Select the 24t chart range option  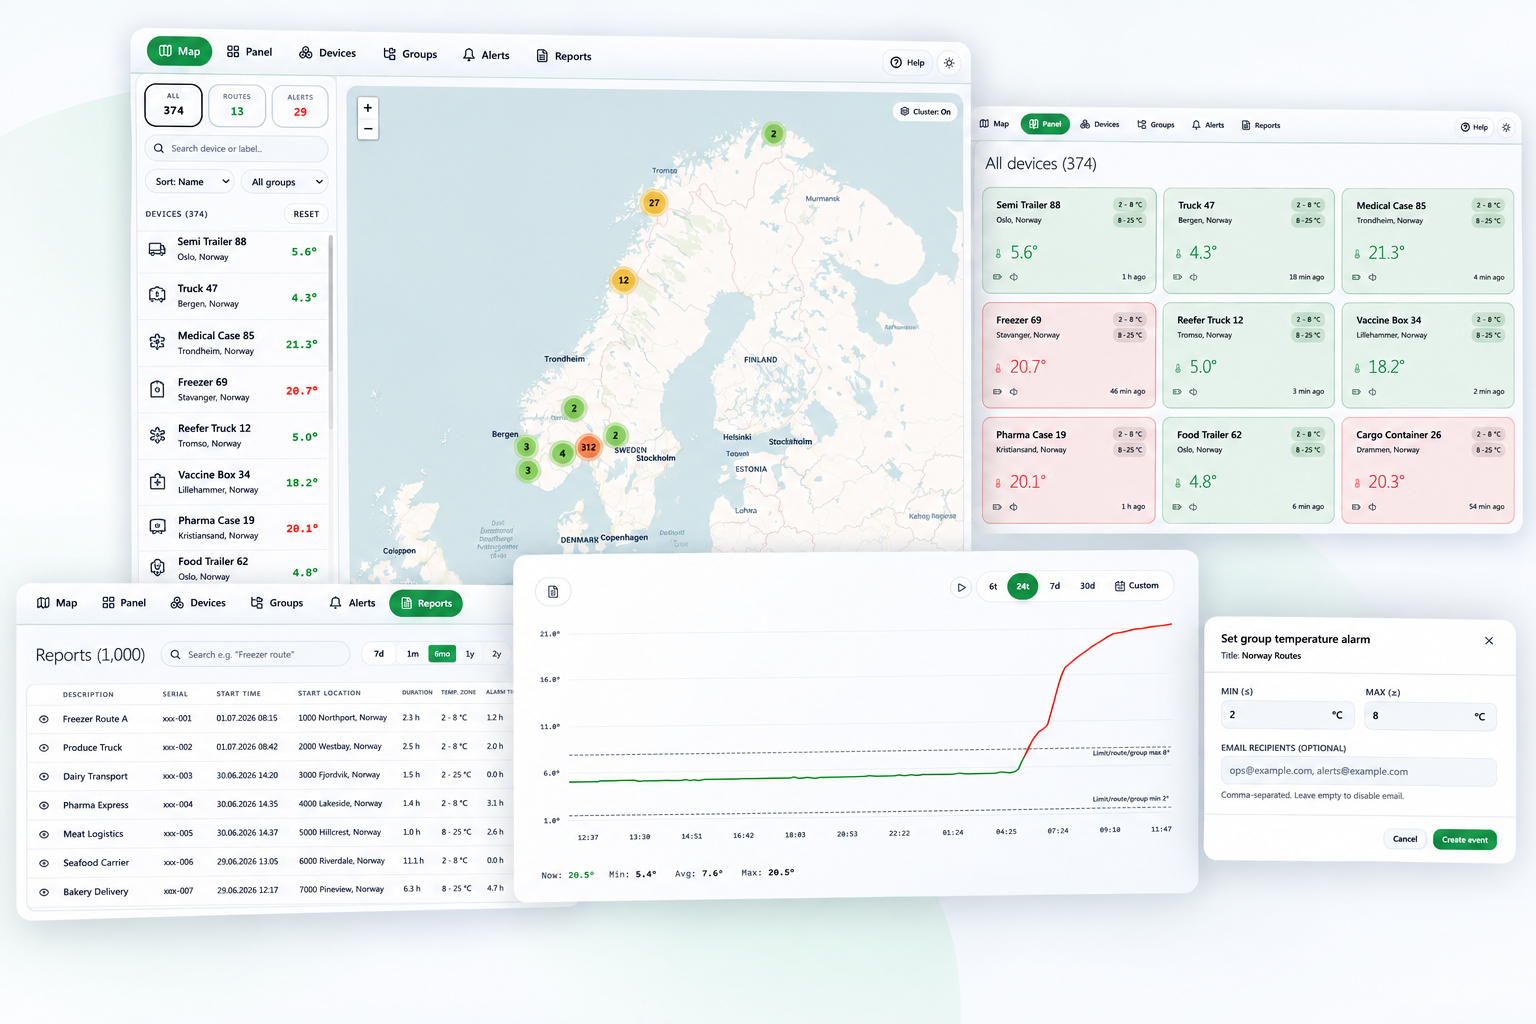coord(1023,587)
